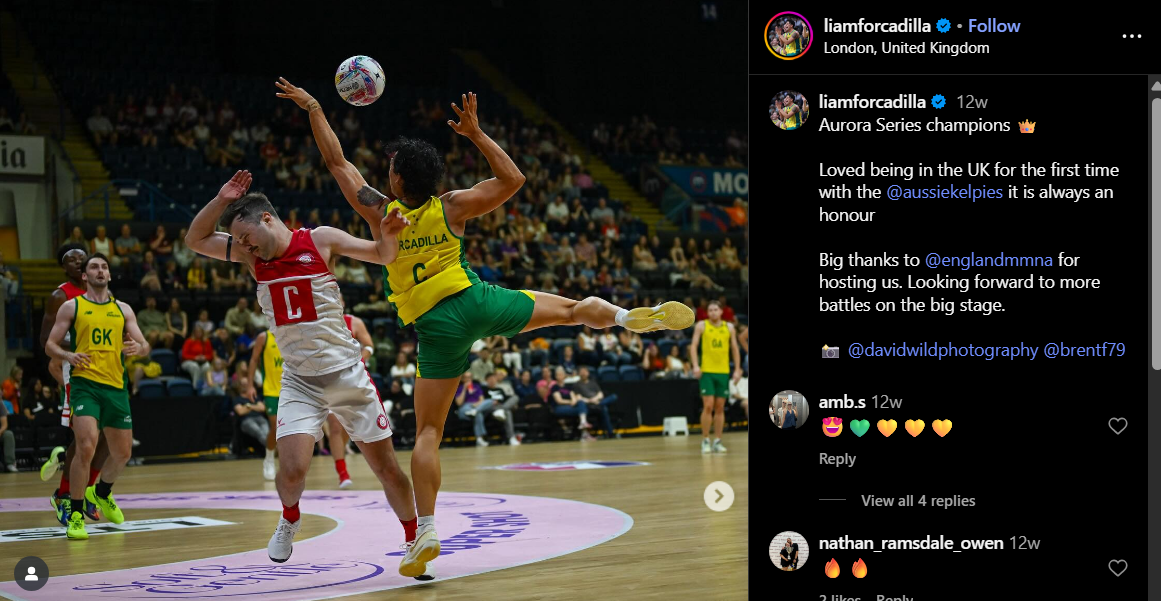Screen dimensions: 1161x601
Task: Open caption author profile picture
Action: (789, 110)
